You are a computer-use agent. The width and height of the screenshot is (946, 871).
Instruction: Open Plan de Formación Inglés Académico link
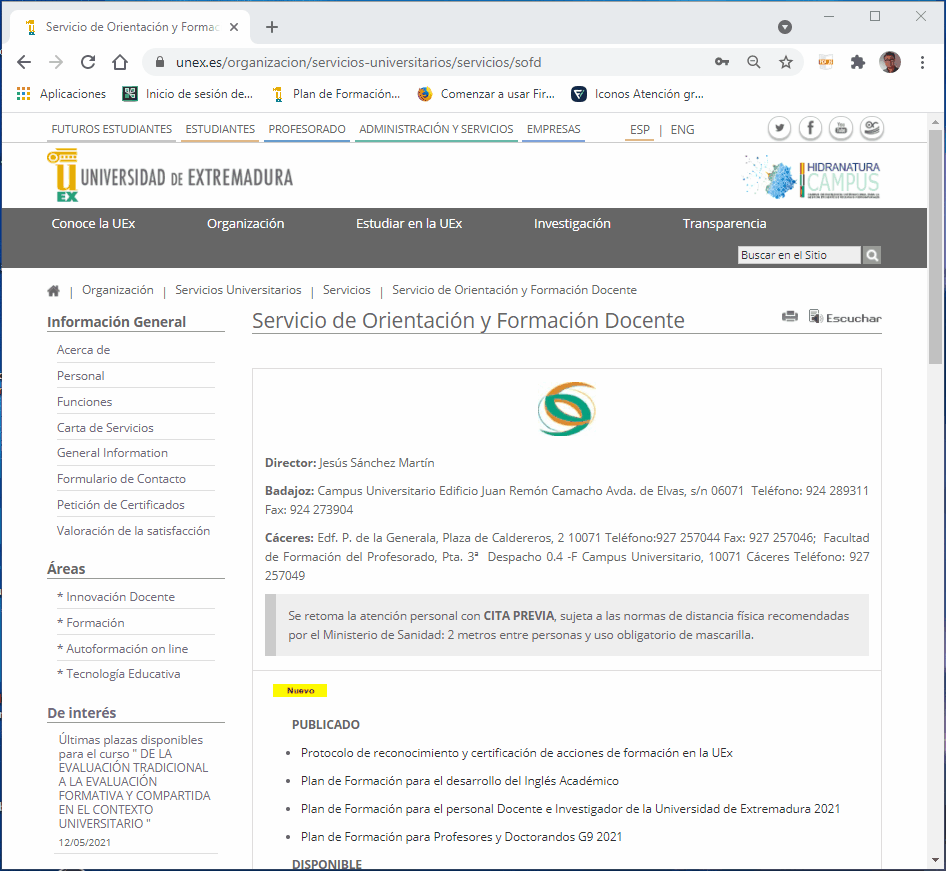coord(459,781)
